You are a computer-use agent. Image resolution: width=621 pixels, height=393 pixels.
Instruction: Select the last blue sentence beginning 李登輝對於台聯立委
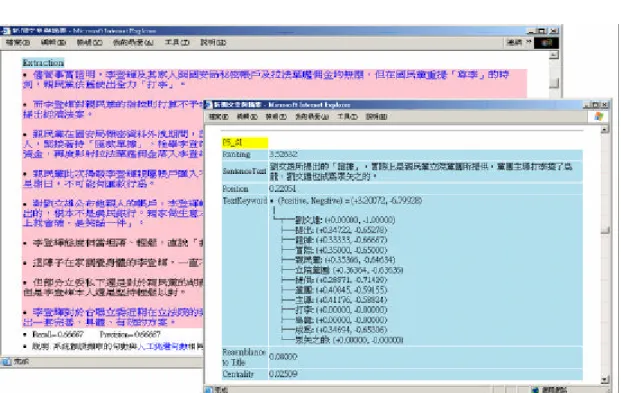113,317
